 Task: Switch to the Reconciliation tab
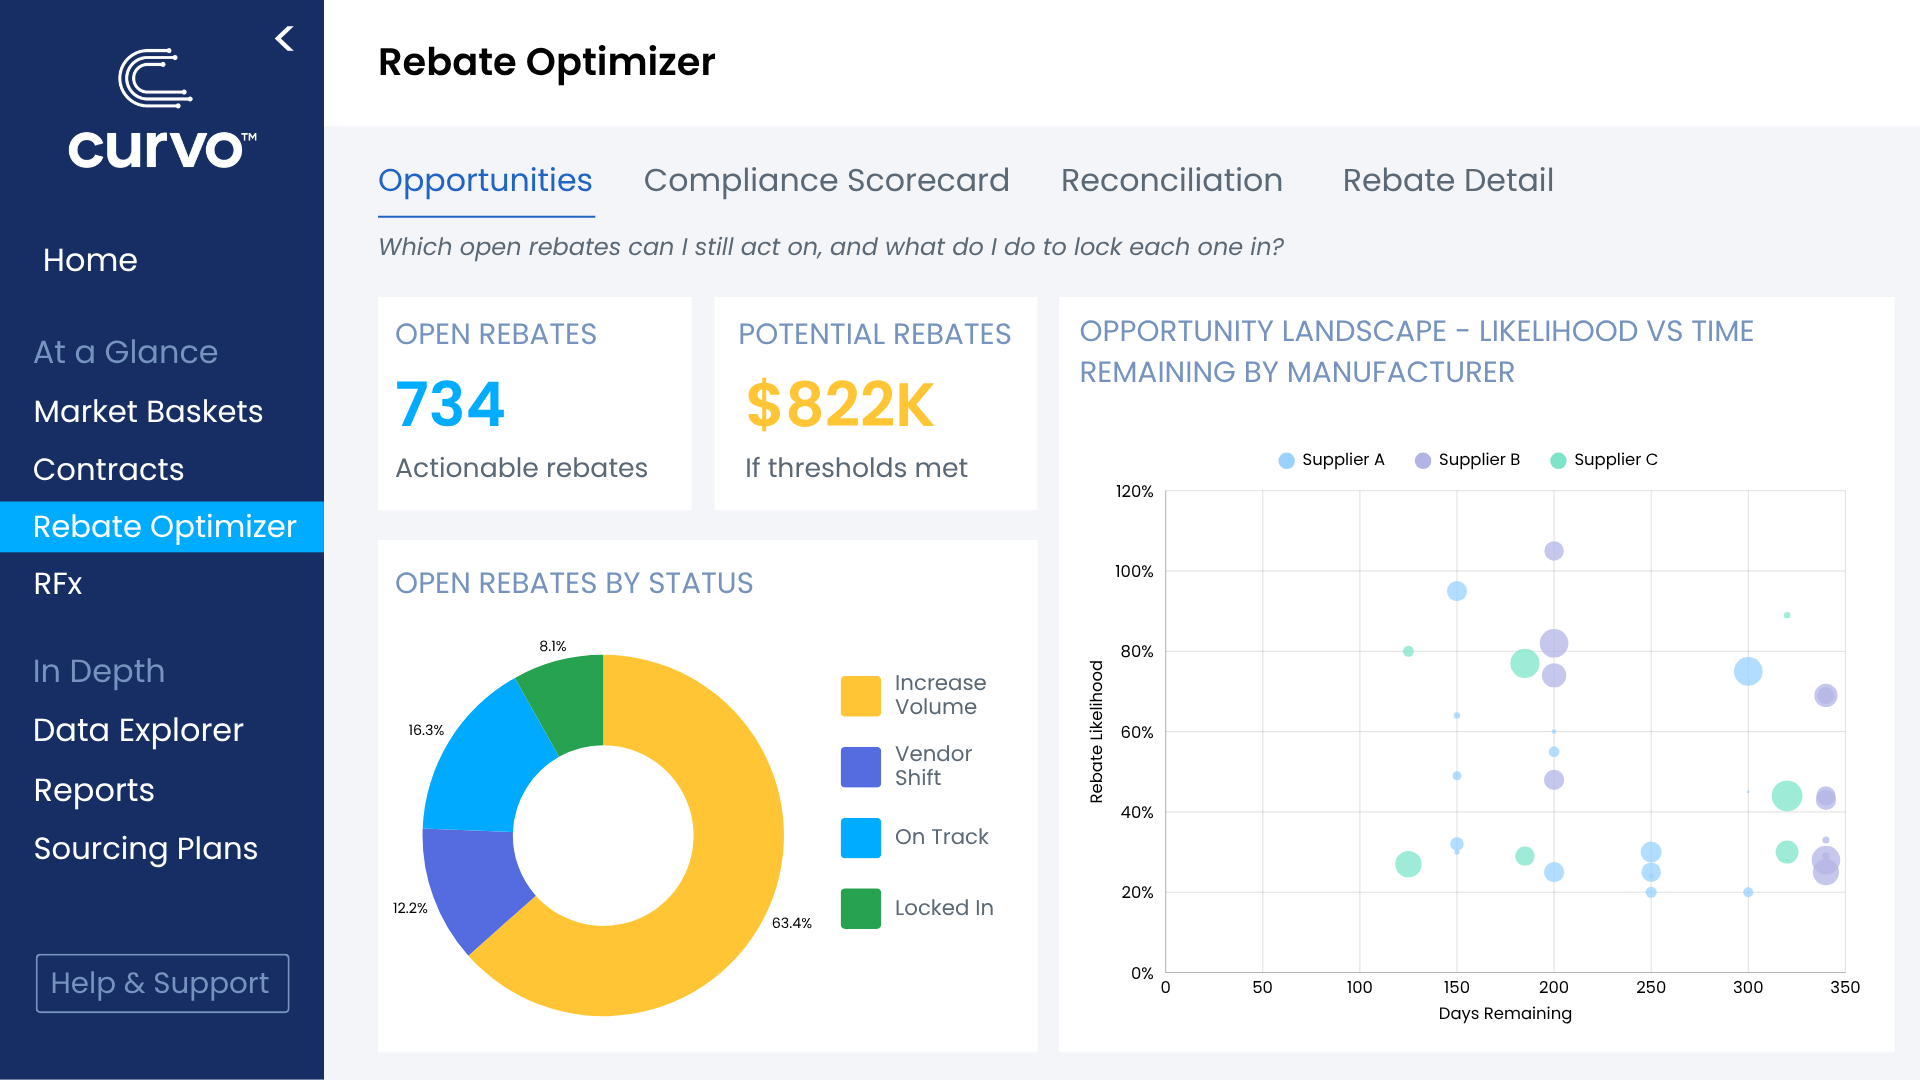[x=1172, y=180]
